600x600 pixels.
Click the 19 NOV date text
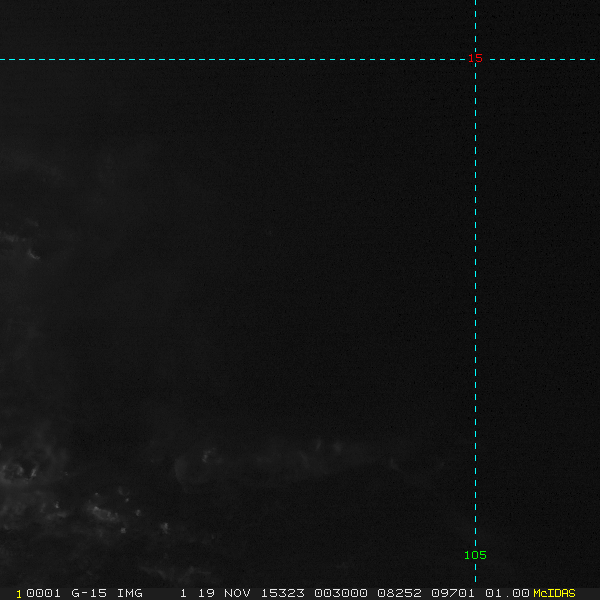(x=224, y=593)
